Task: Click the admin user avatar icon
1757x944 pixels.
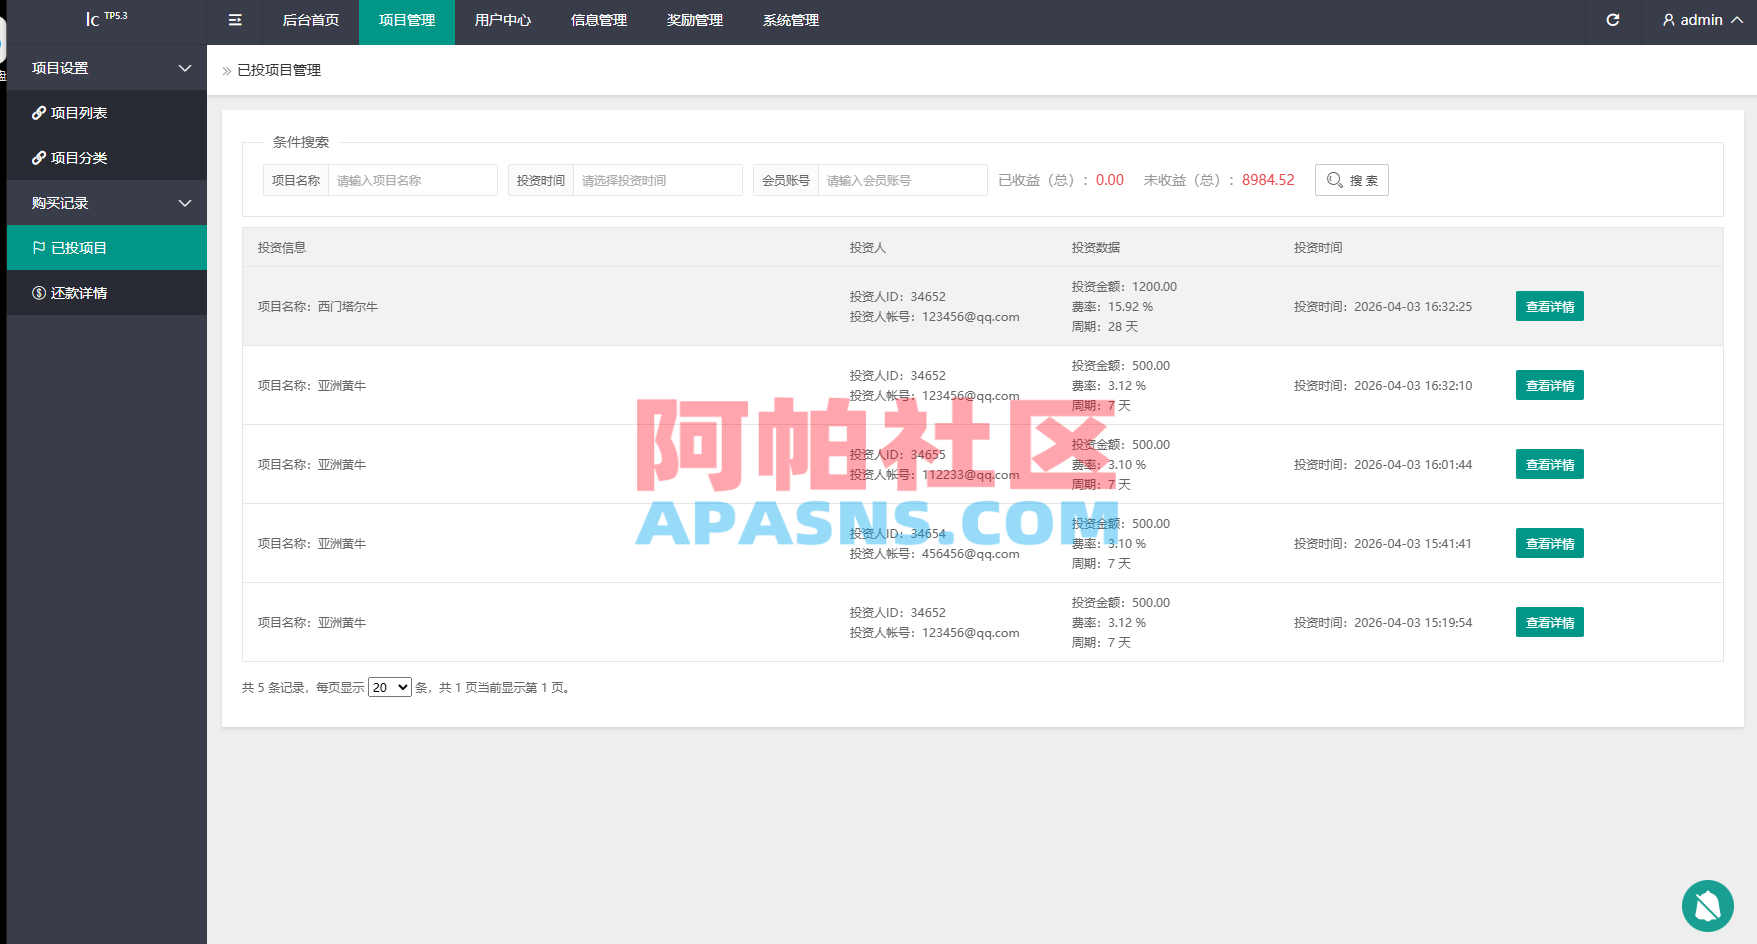Action: [x=1669, y=20]
